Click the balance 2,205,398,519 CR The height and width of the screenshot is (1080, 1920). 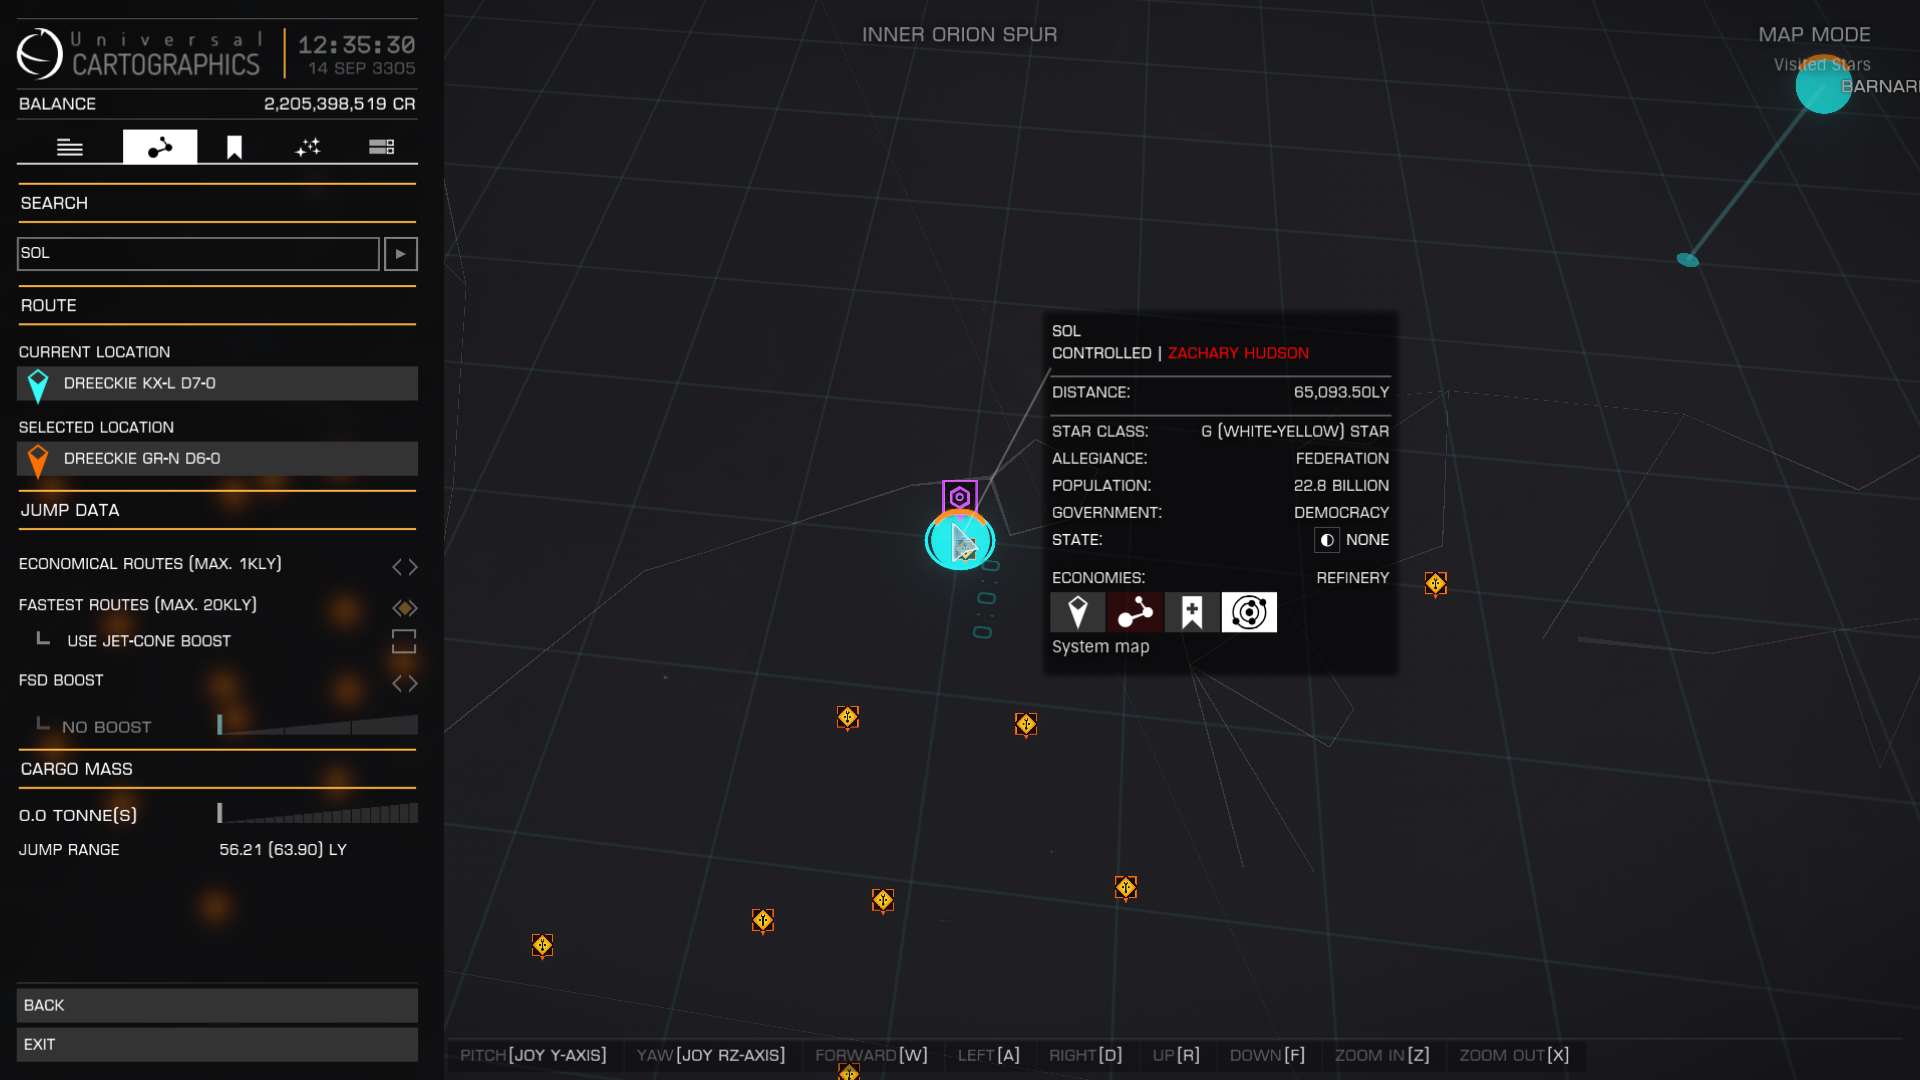(340, 104)
